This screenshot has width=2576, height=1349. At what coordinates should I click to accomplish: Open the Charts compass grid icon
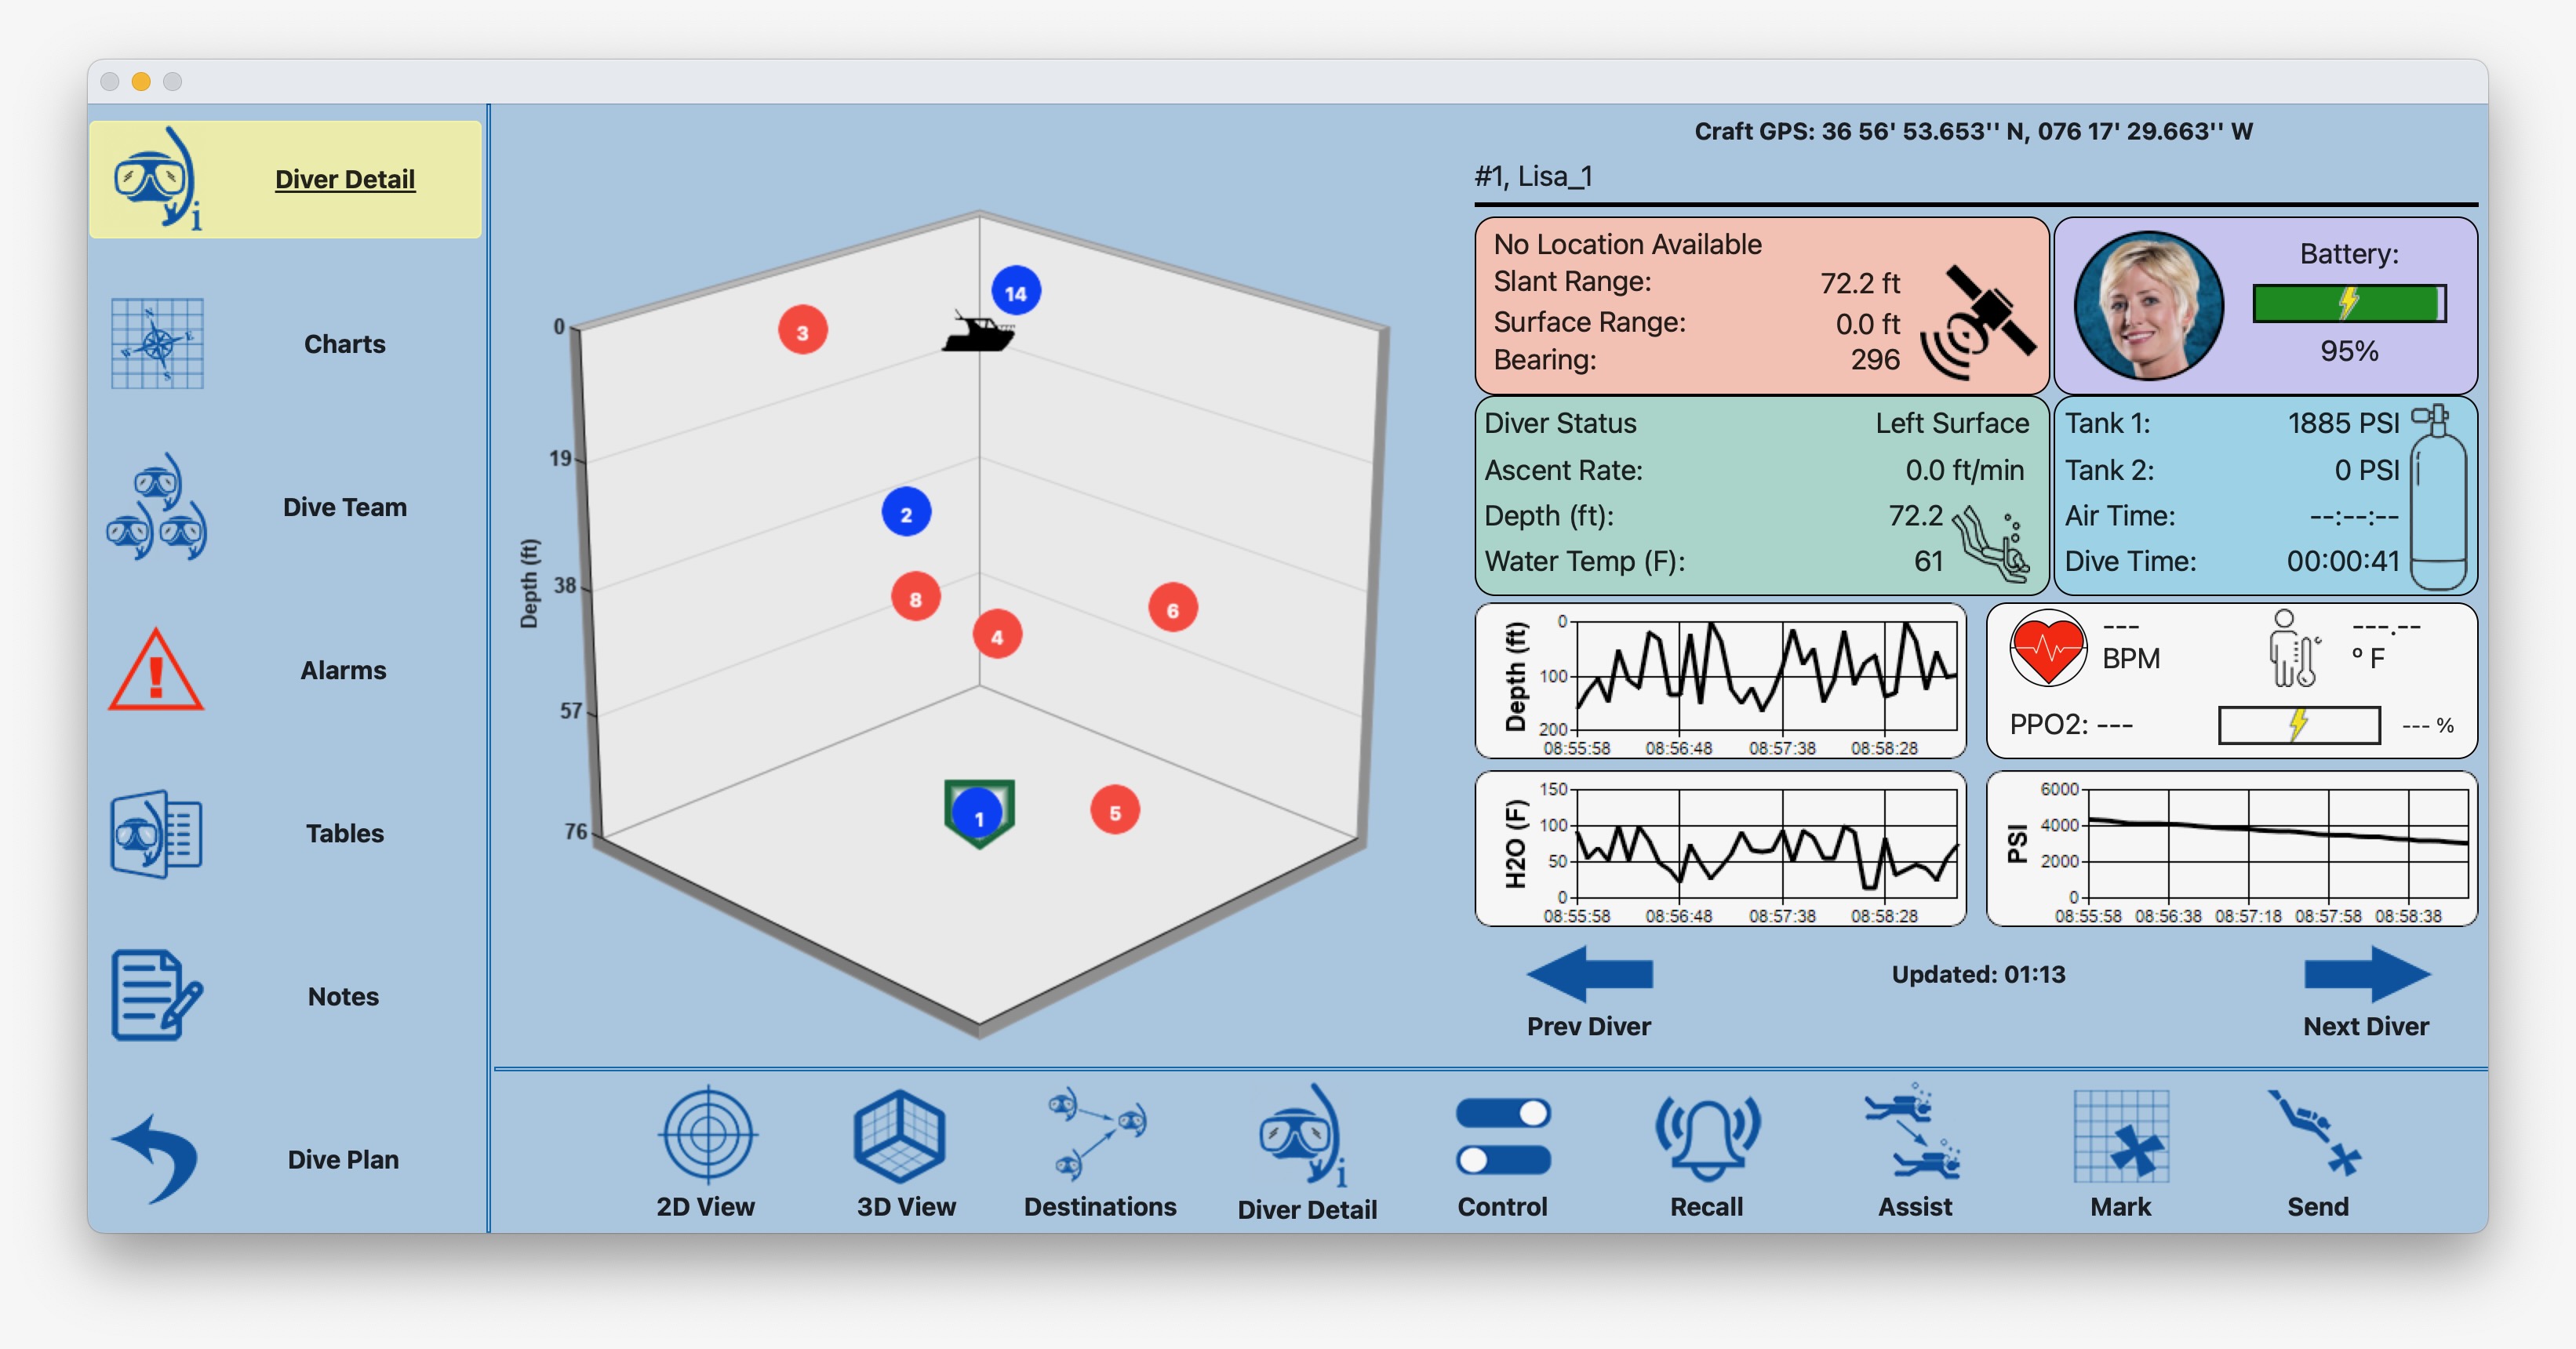point(157,343)
